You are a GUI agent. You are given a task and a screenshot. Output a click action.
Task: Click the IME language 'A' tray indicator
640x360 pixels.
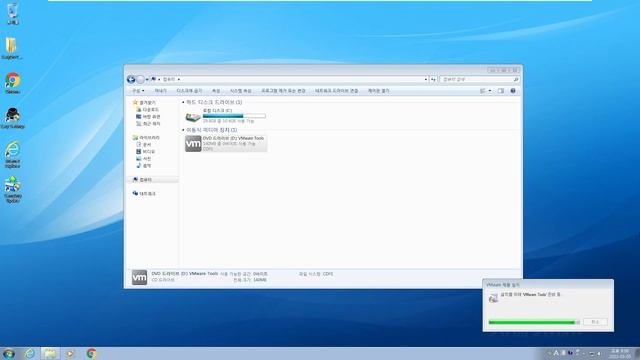click(556, 353)
